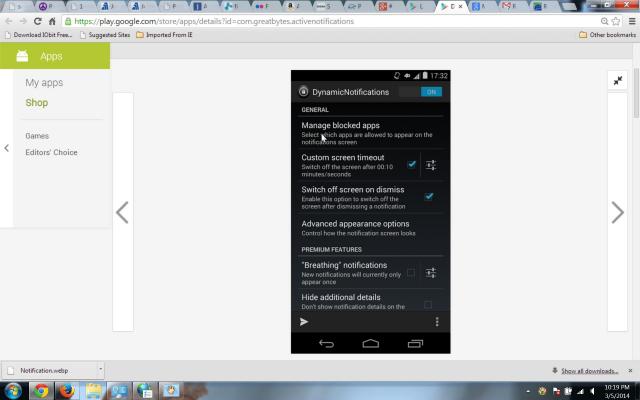
Task: Click the Show all downloads link
Action: [x=588, y=370]
